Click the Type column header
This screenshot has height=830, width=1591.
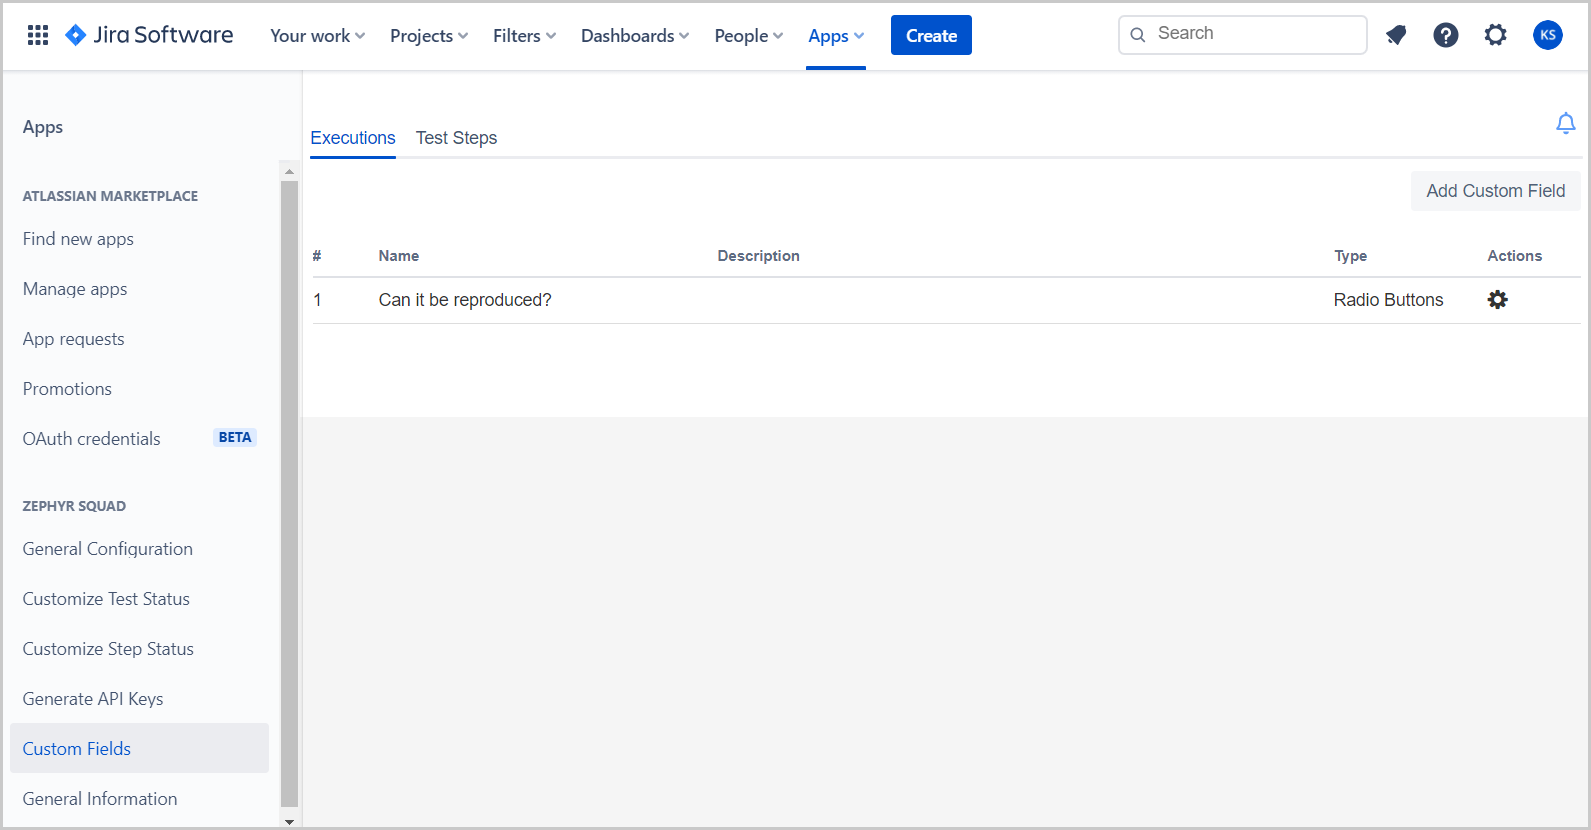pyautogui.click(x=1351, y=256)
